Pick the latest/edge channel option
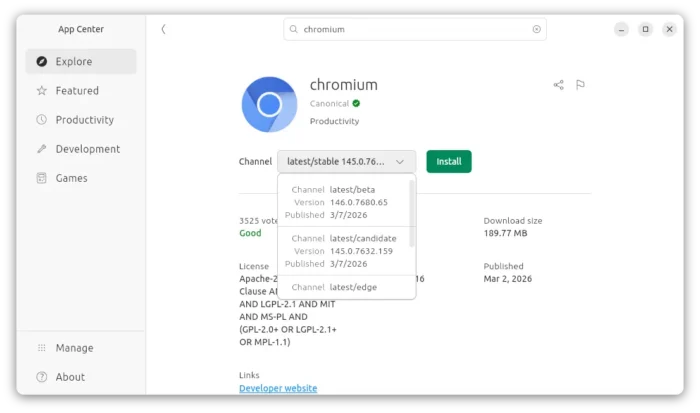Screen dimensions: 700x413 click(344, 288)
